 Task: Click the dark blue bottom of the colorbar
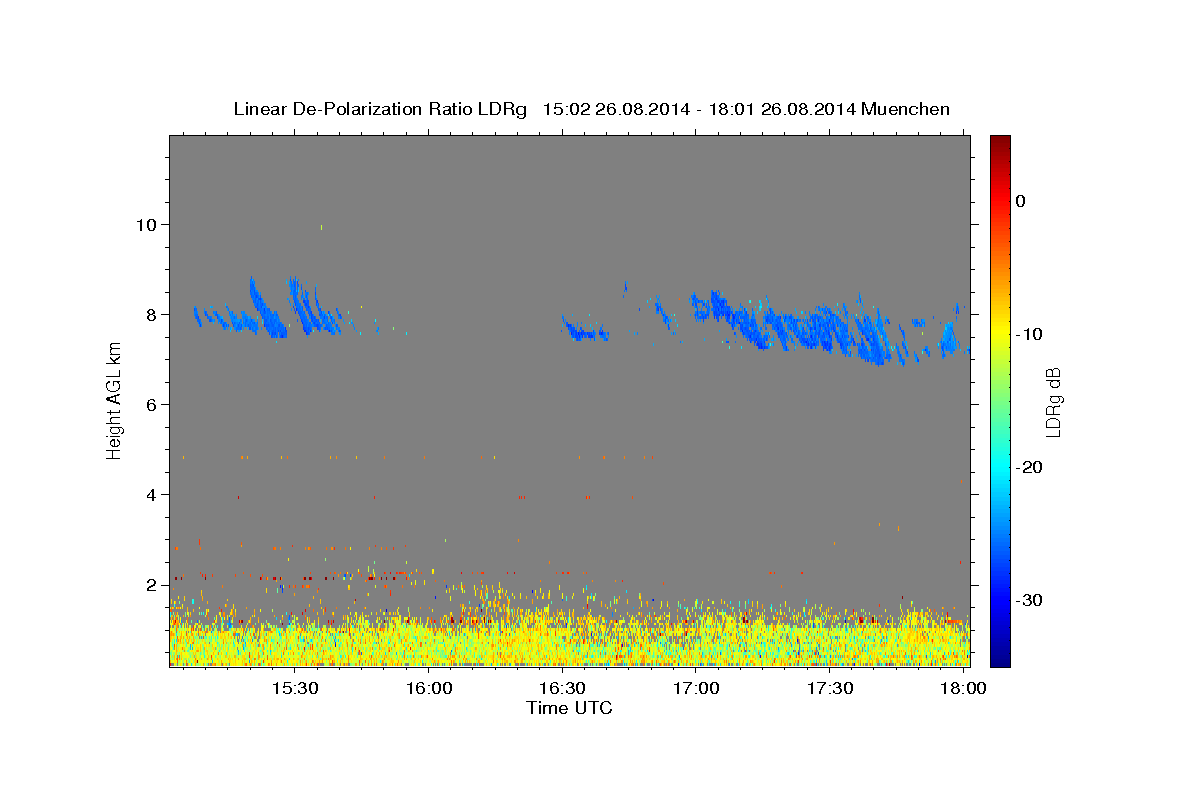[1000, 656]
